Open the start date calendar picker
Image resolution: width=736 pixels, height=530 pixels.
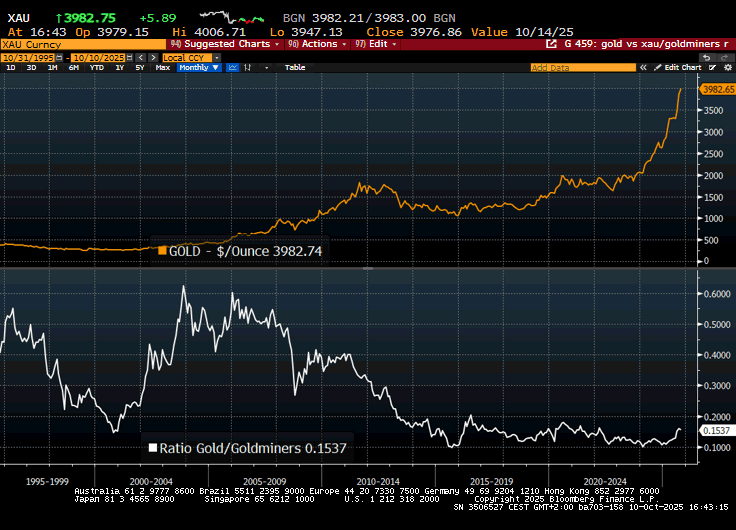[60, 57]
